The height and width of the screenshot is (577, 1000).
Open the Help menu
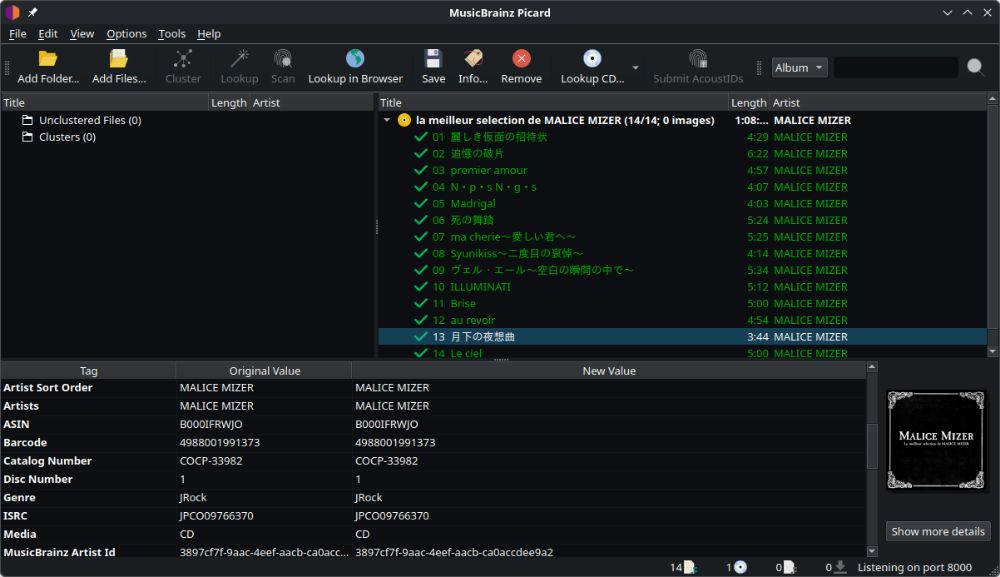point(209,34)
